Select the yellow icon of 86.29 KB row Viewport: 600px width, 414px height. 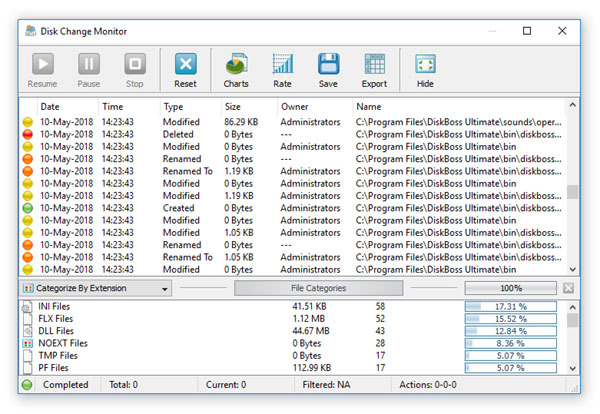[x=28, y=122]
